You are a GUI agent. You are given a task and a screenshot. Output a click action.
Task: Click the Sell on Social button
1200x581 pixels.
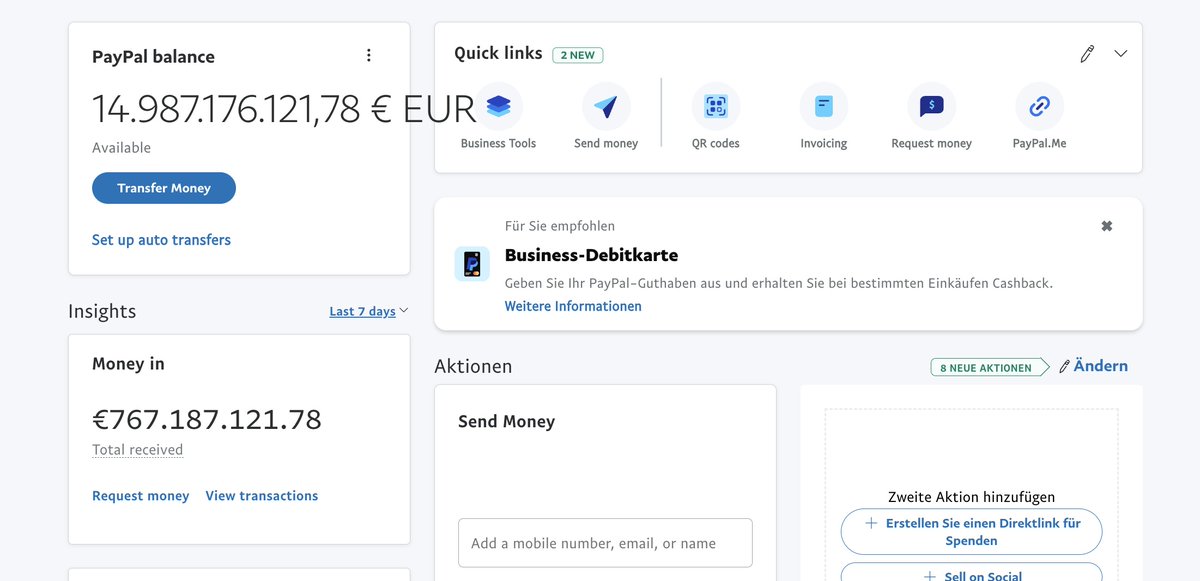[x=971, y=573]
